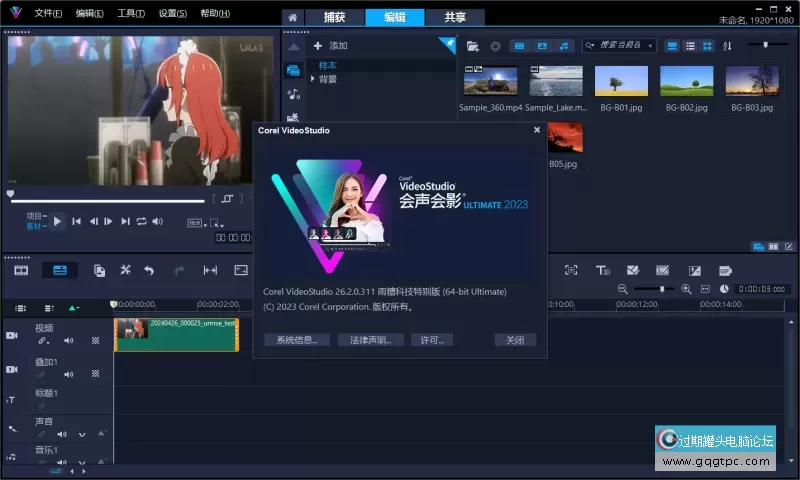The width and height of the screenshot is (800, 480).
Task: Open the 设置(S) menu
Action: pyautogui.click(x=172, y=13)
